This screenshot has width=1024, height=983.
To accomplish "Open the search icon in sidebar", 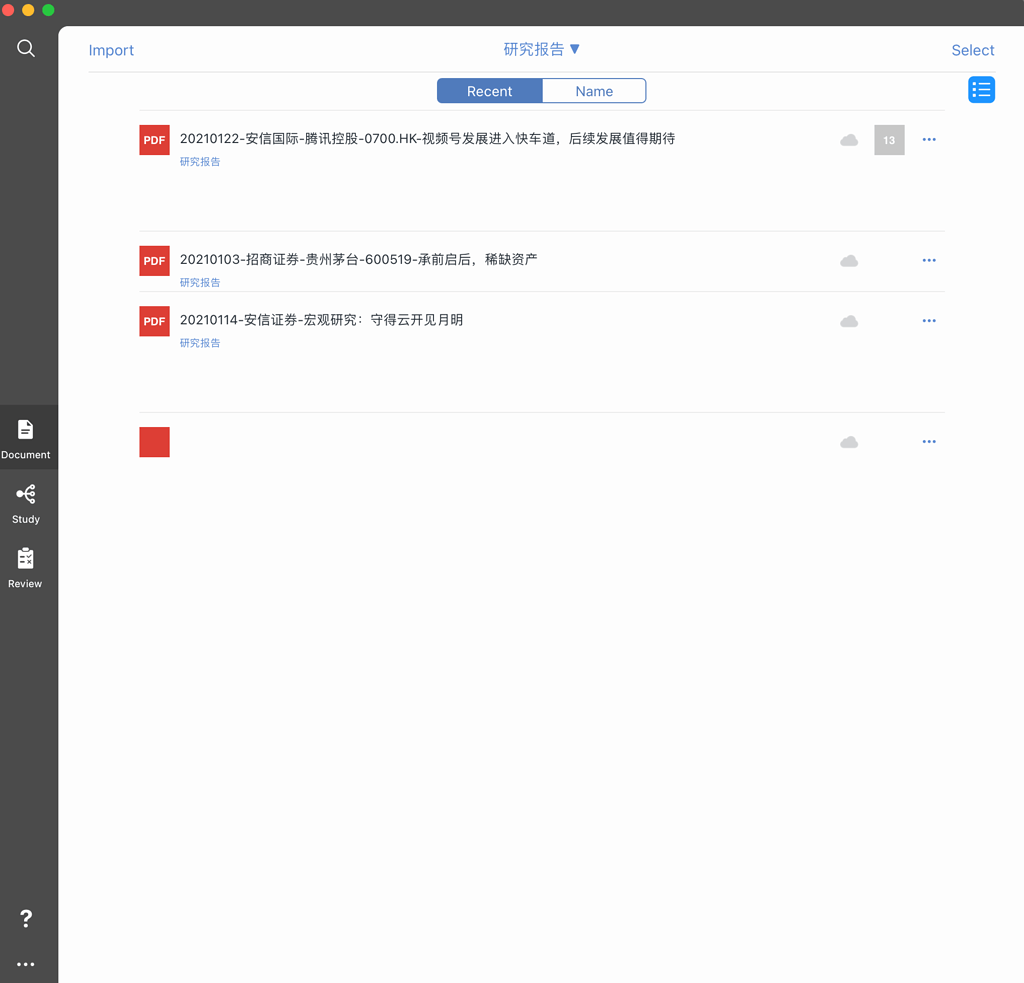I will coord(26,49).
